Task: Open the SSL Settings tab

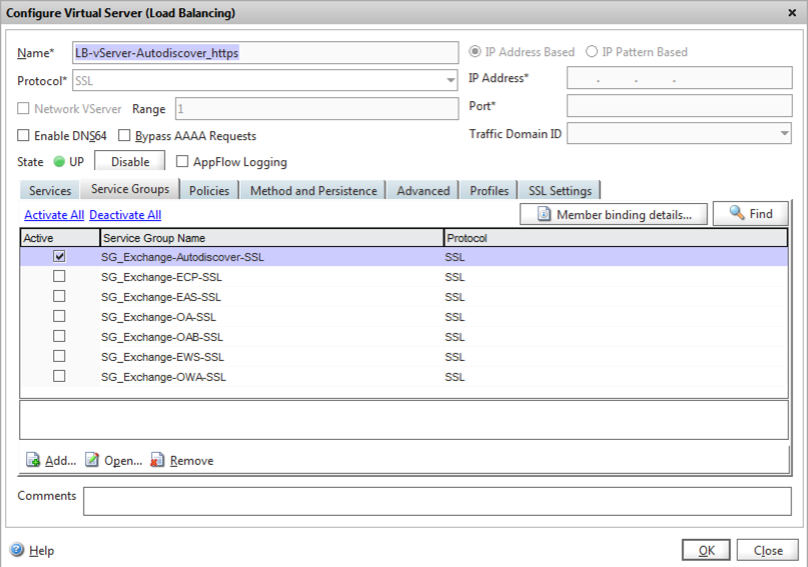Action: coord(560,191)
